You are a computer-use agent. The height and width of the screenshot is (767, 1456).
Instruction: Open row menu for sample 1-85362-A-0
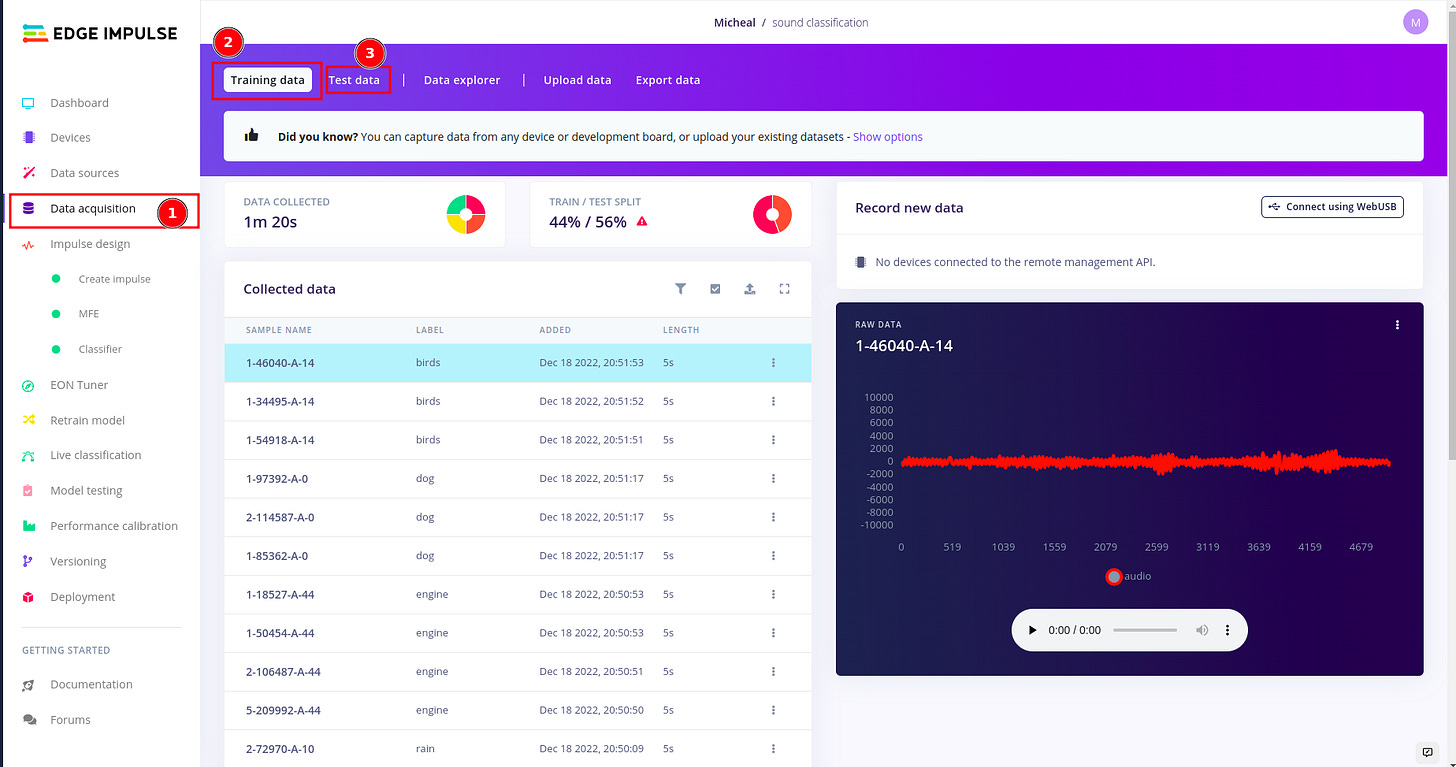(773, 556)
